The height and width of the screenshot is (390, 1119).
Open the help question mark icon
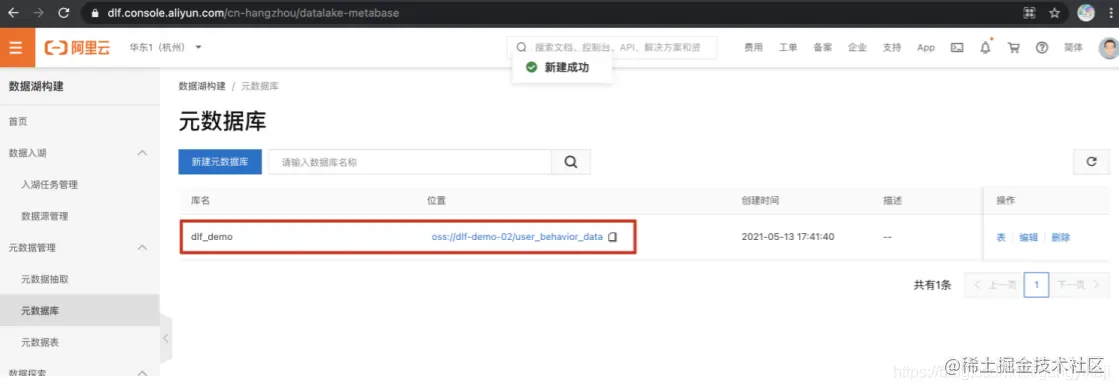pyautogui.click(x=1042, y=48)
